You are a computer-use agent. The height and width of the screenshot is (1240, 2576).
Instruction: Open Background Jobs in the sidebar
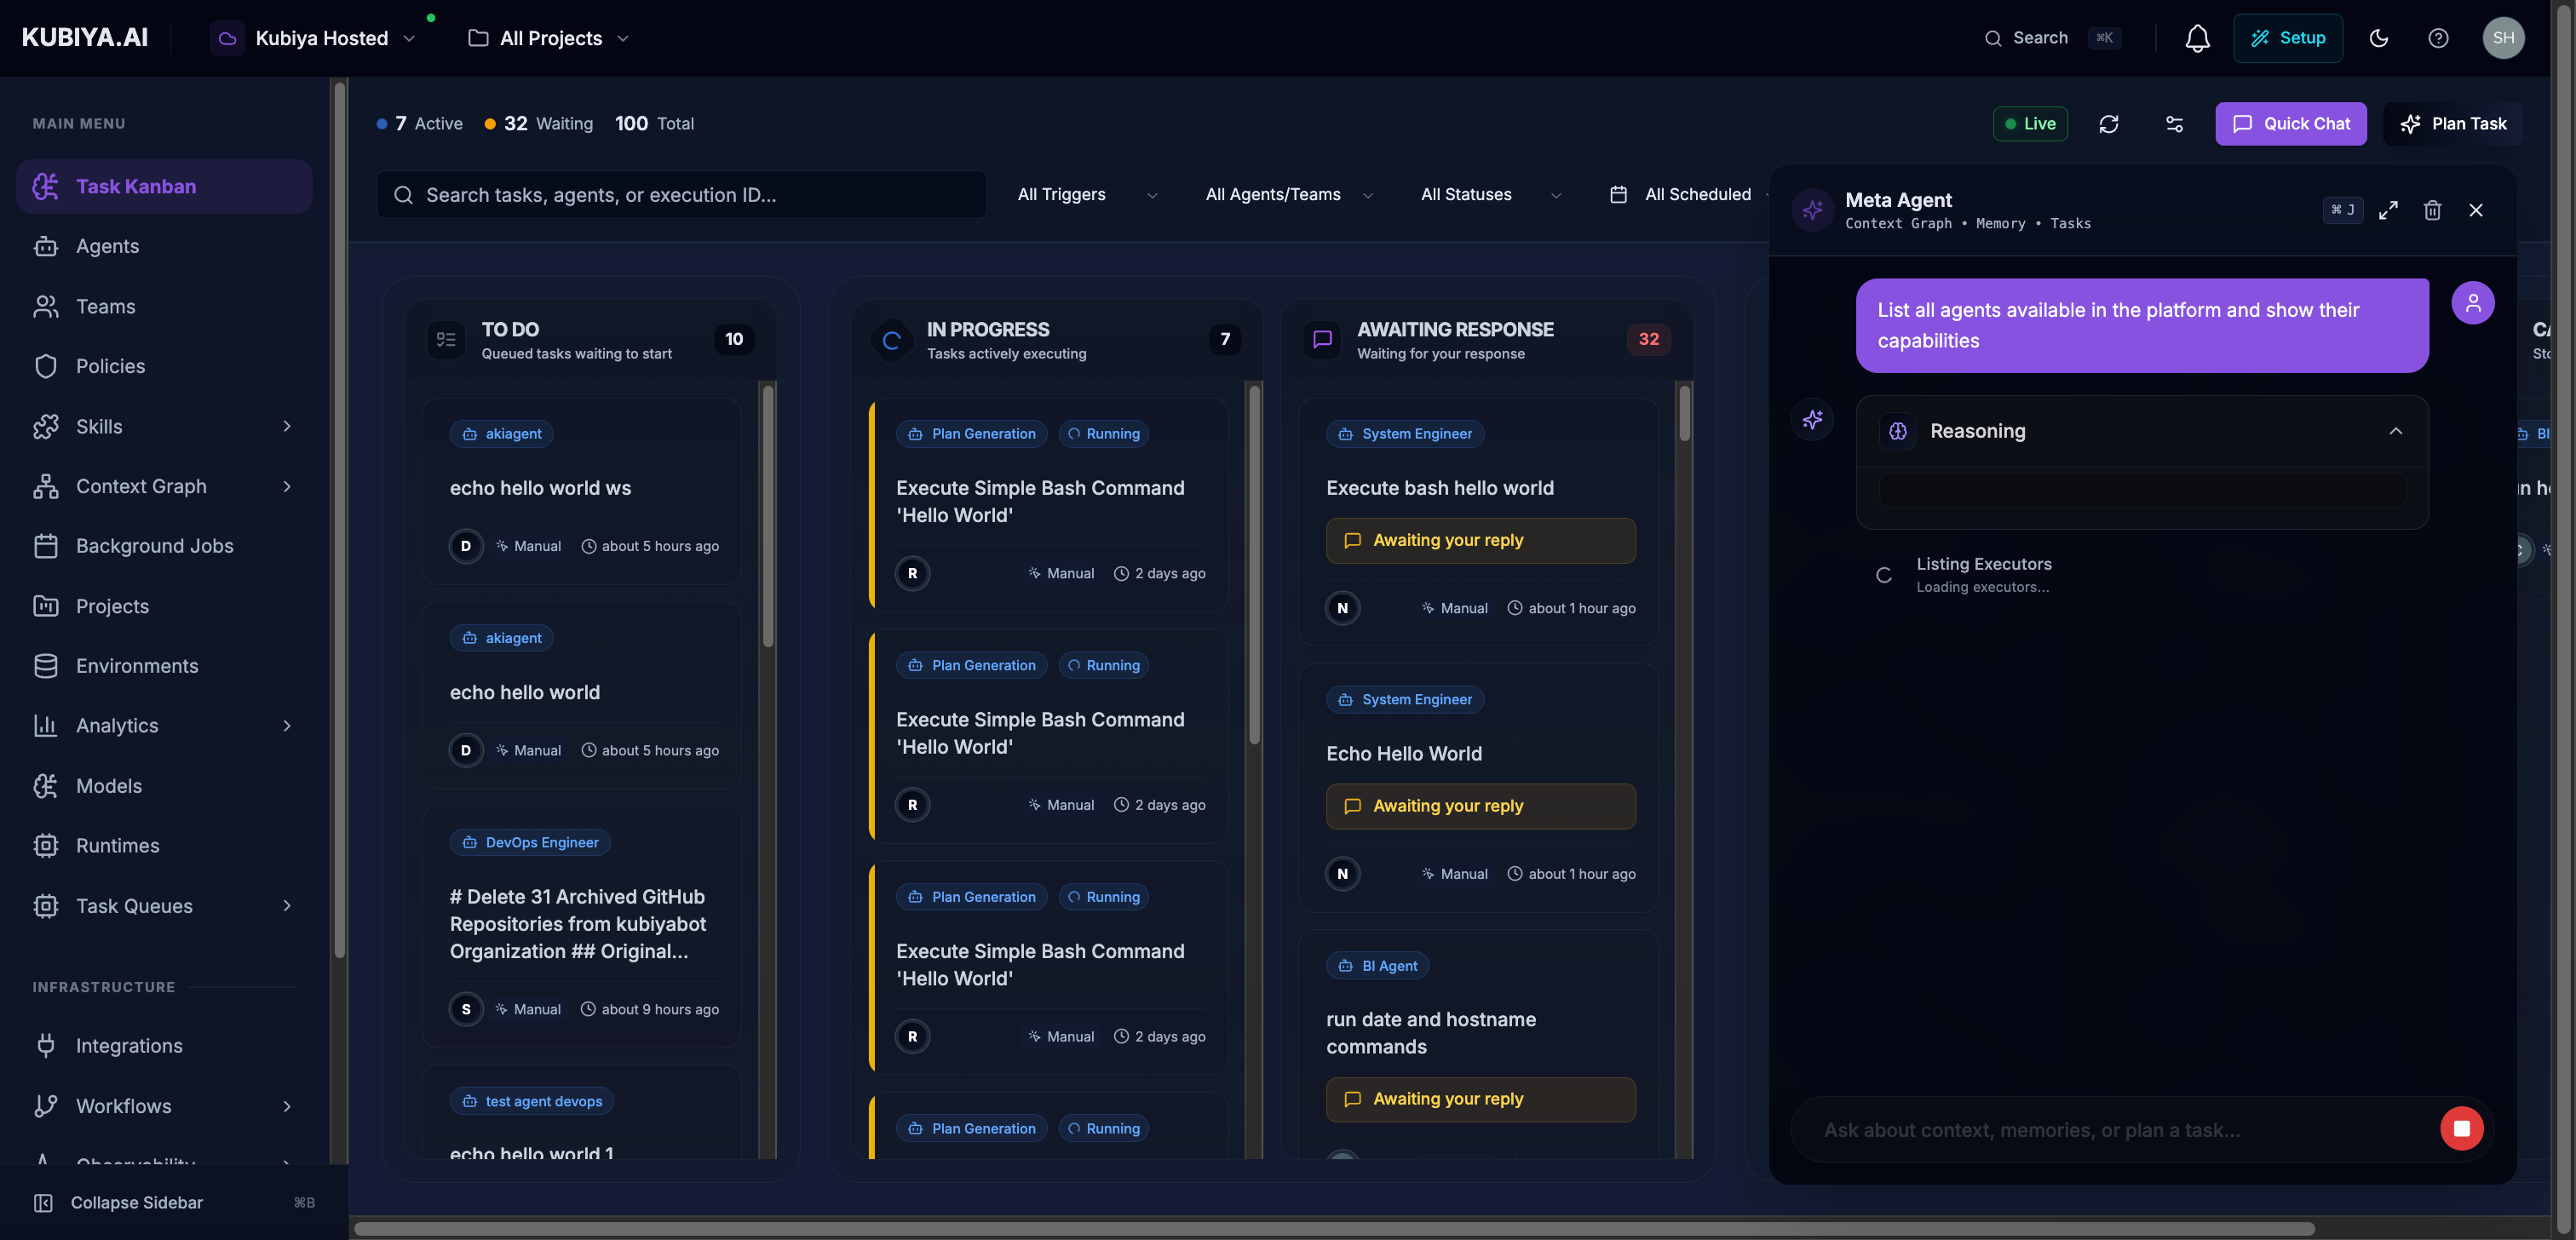154,546
